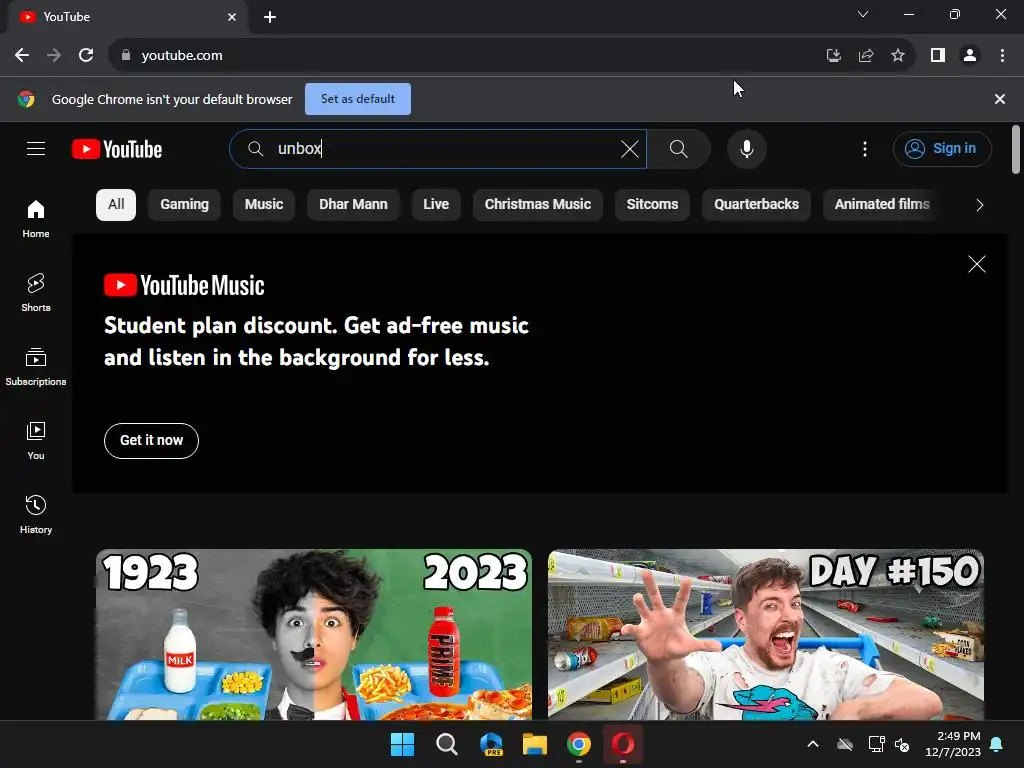1024x768 pixels.
Task: Switch to Google Chrome in the taskbar
Action: point(579,744)
